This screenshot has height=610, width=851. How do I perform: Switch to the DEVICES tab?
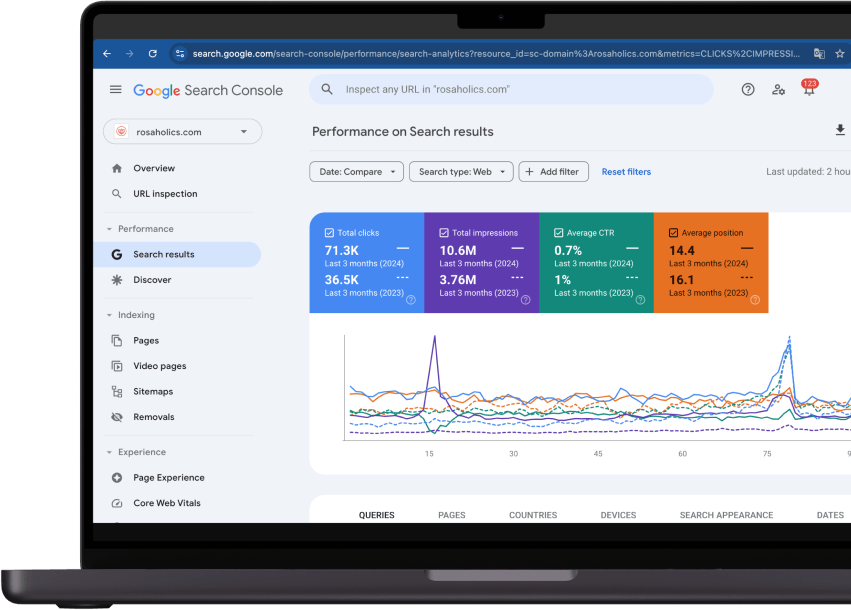(618, 515)
